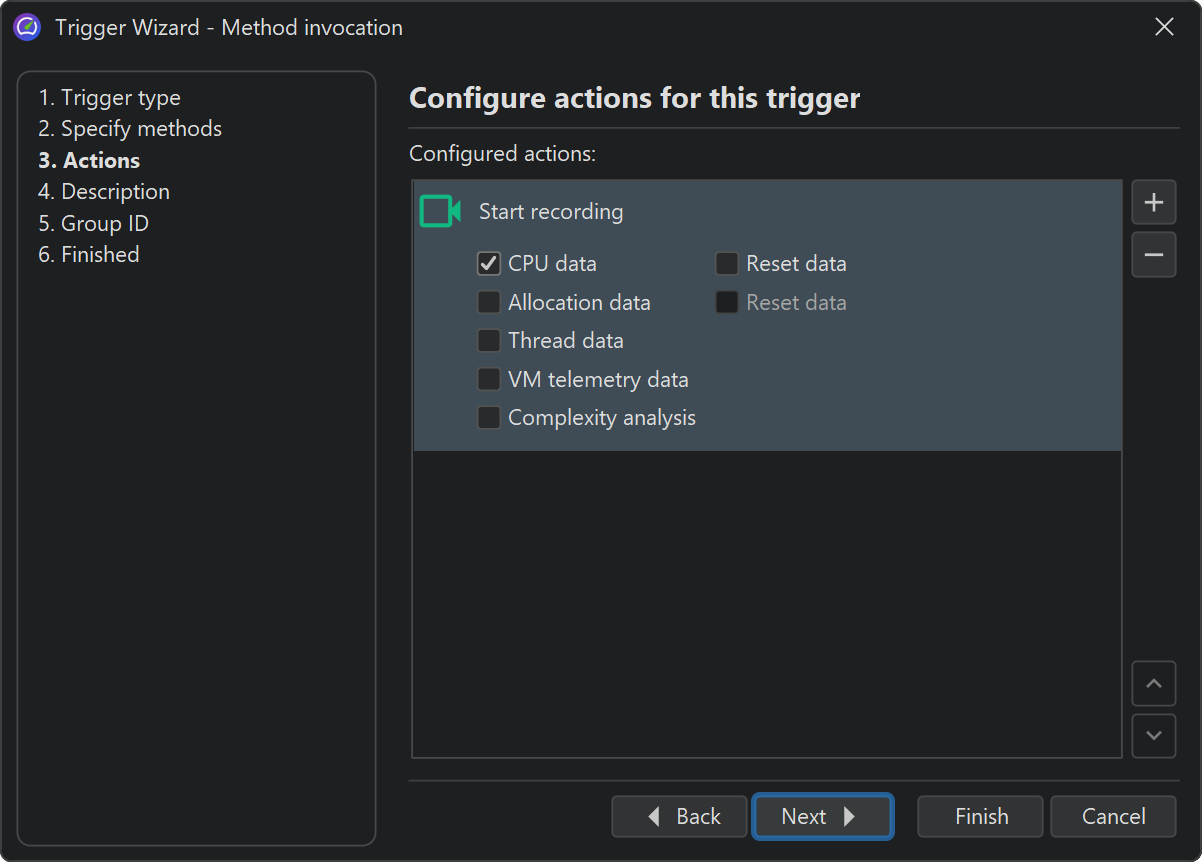
Task: Select the Specify methods step
Action: point(130,129)
